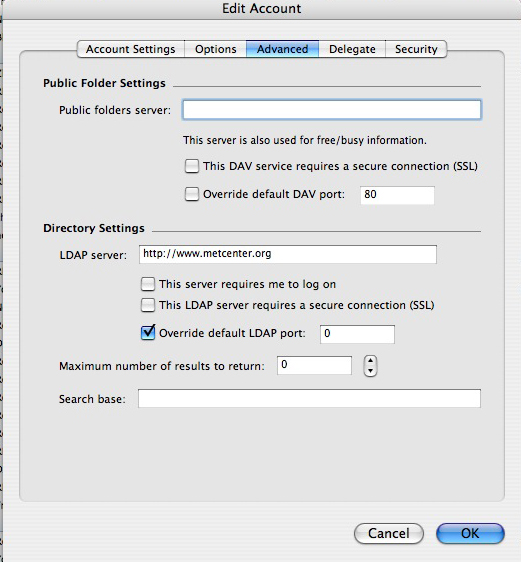The width and height of the screenshot is (521, 562).
Task: Enable DAV service secure connection (SSL)
Action: pos(192,166)
